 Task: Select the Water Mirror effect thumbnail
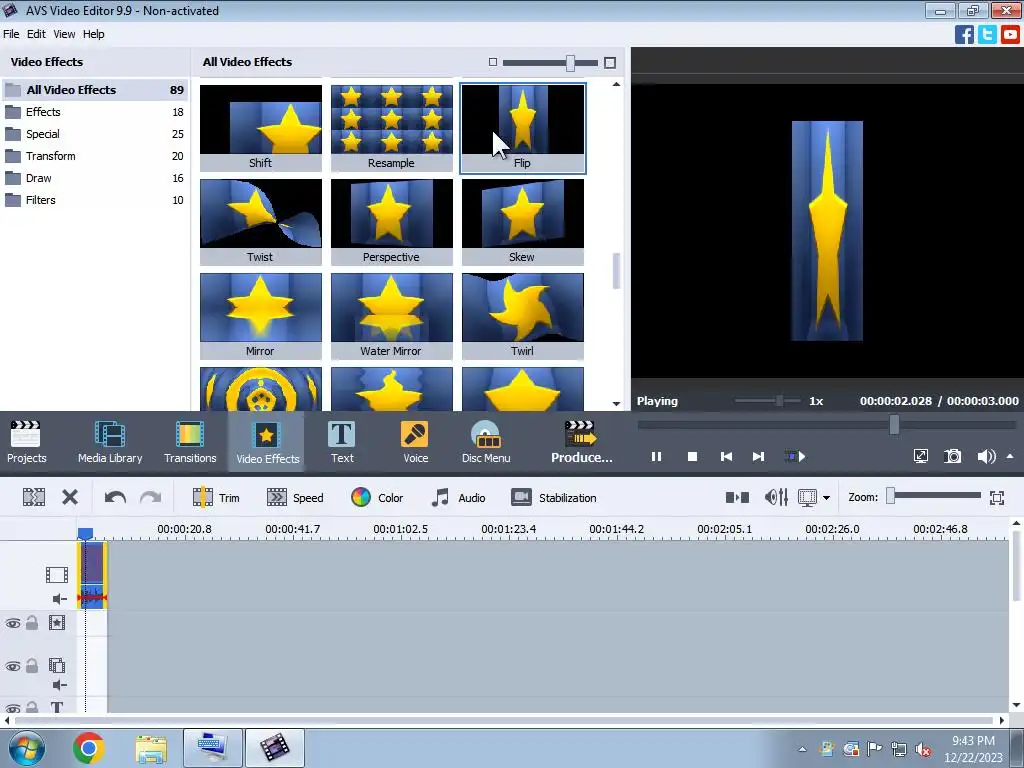click(391, 316)
